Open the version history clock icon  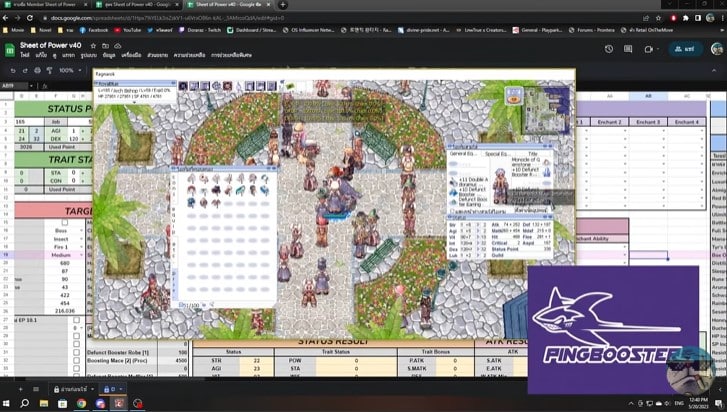click(609, 49)
